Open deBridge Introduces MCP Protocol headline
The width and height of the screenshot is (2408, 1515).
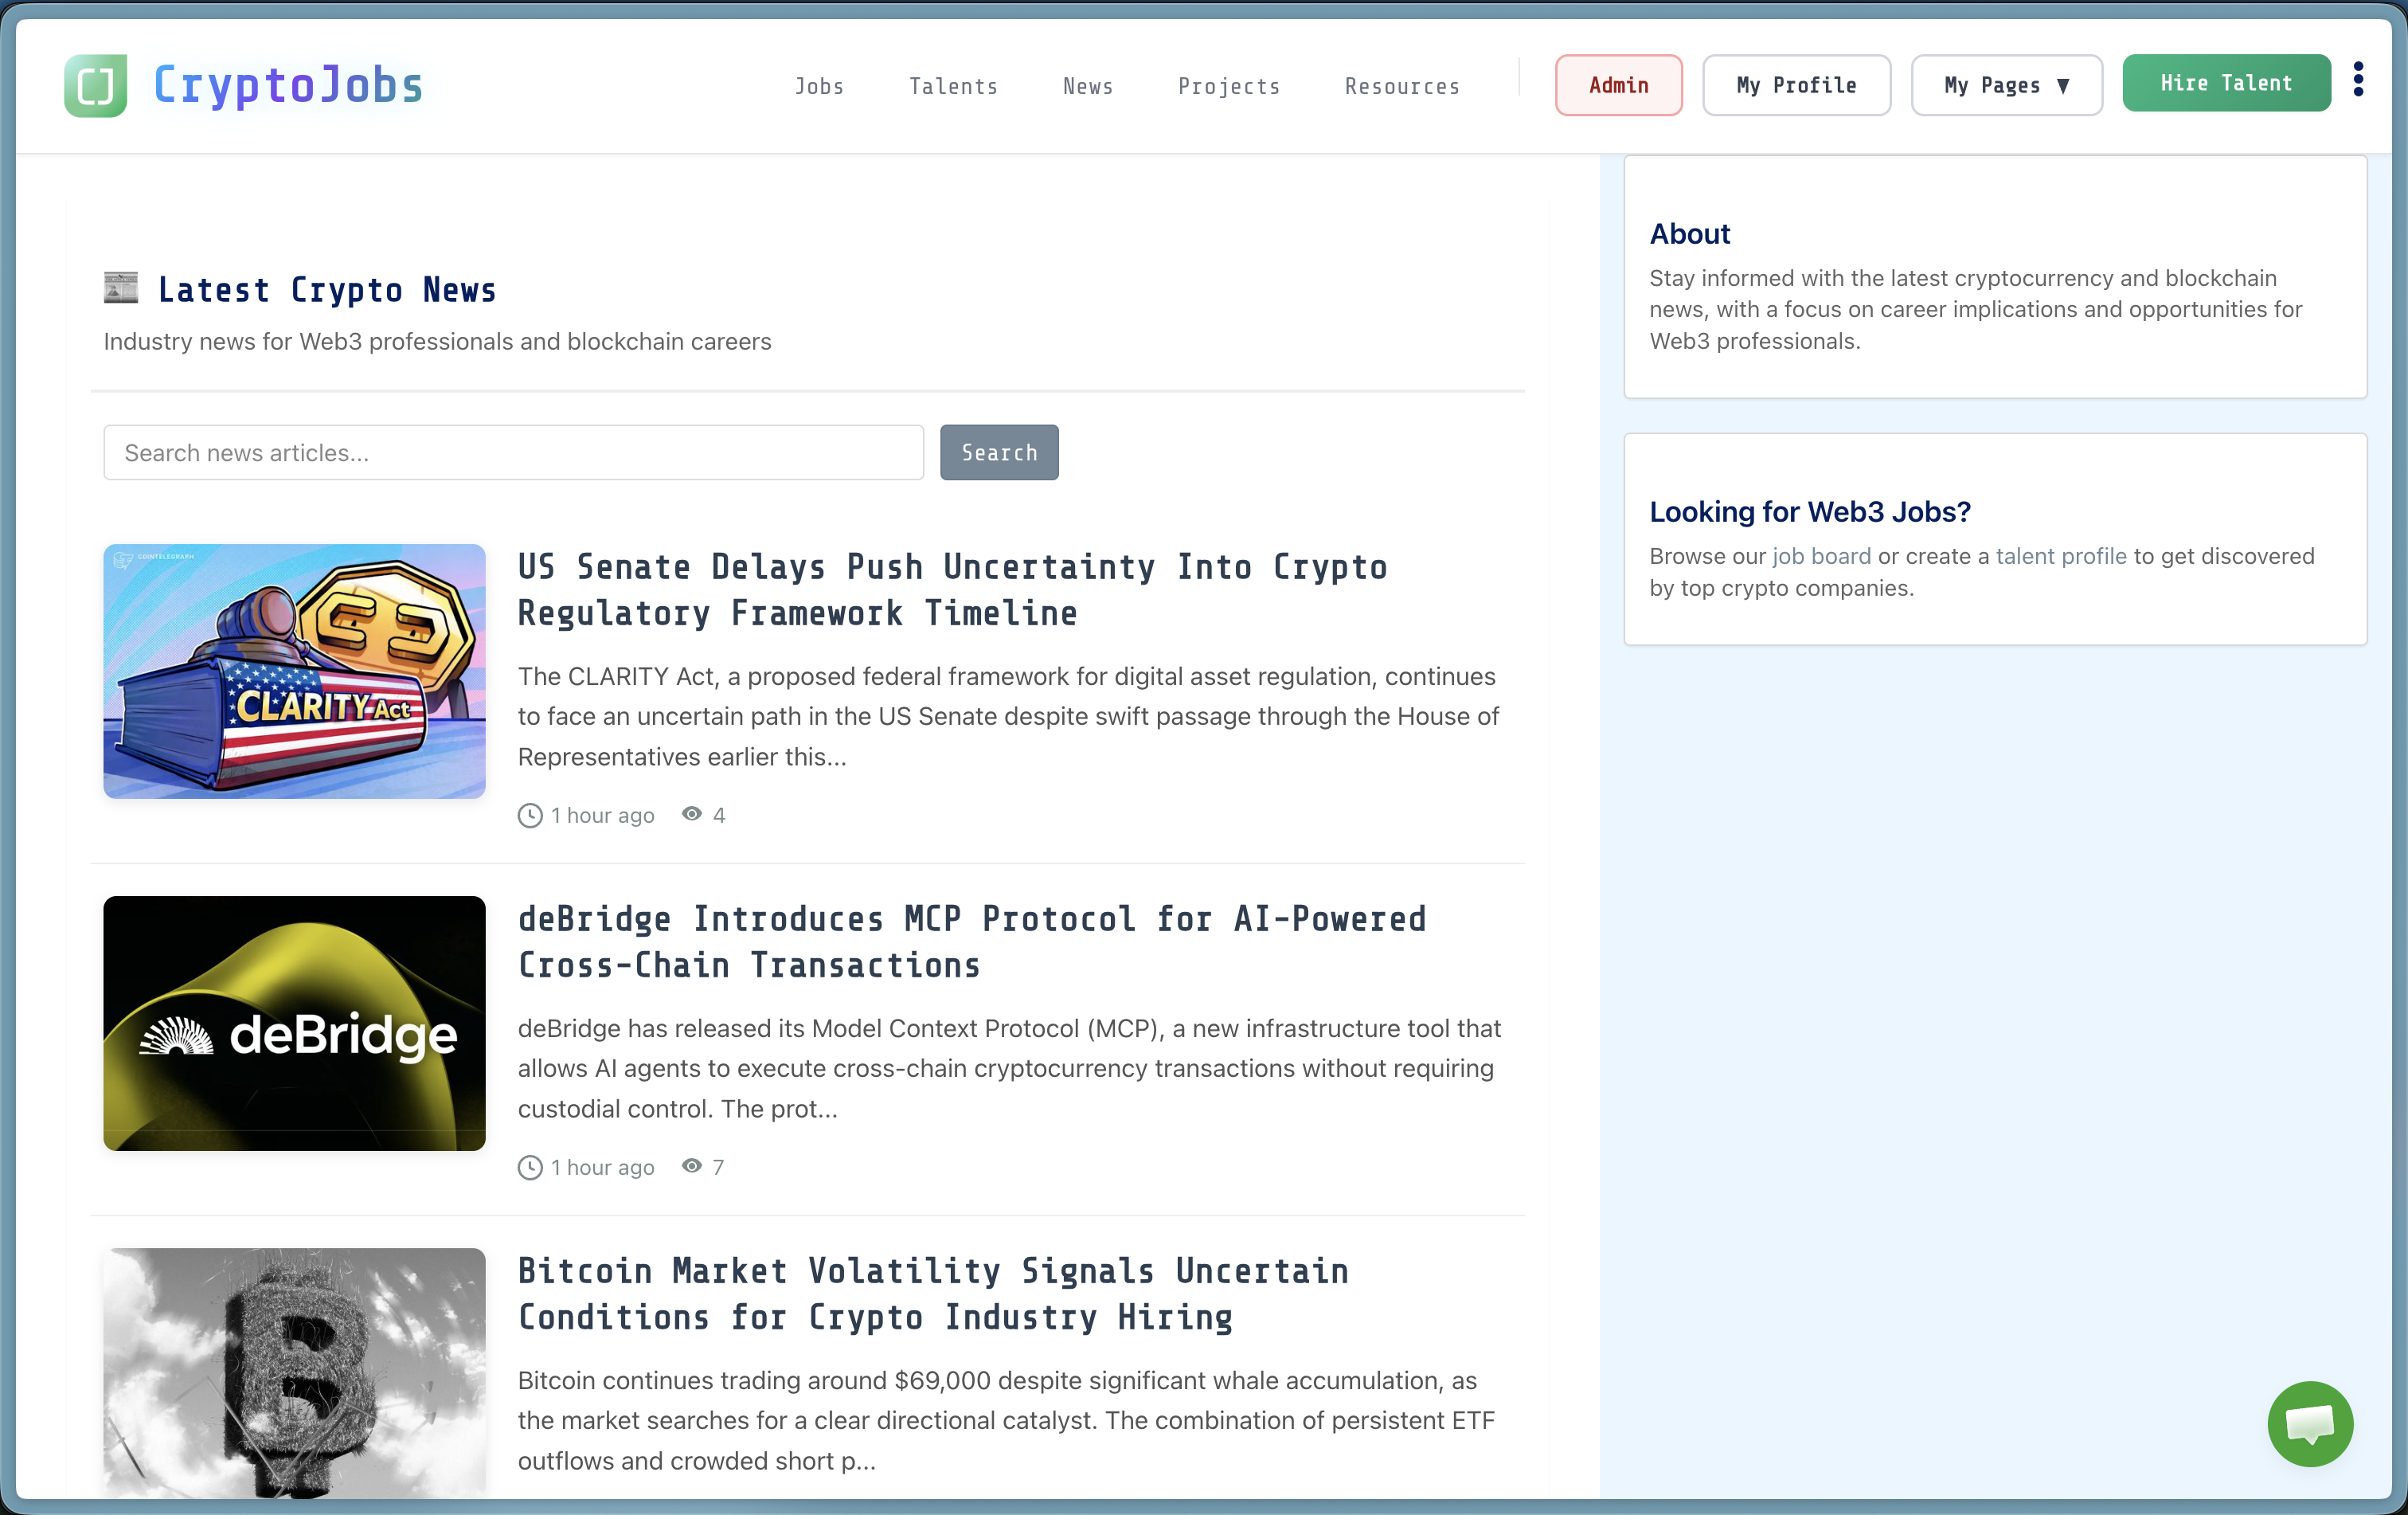point(972,942)
